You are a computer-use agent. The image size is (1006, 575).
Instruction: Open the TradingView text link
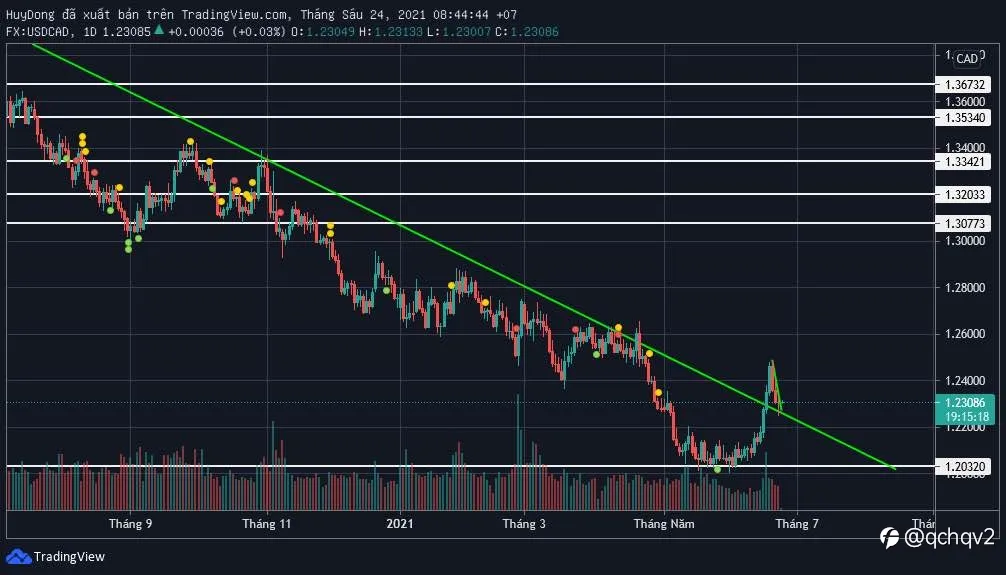69,556
